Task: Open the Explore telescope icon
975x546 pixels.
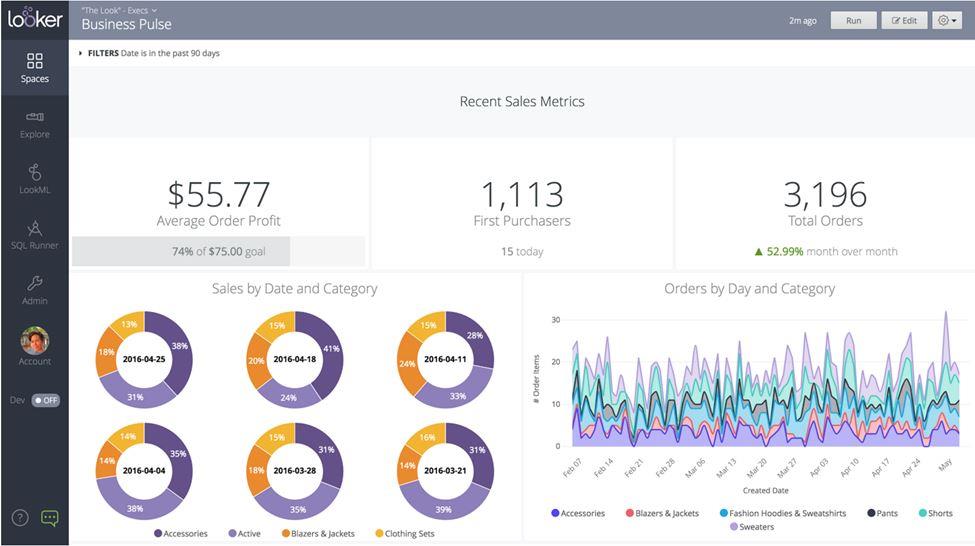Action: (34, 118)
